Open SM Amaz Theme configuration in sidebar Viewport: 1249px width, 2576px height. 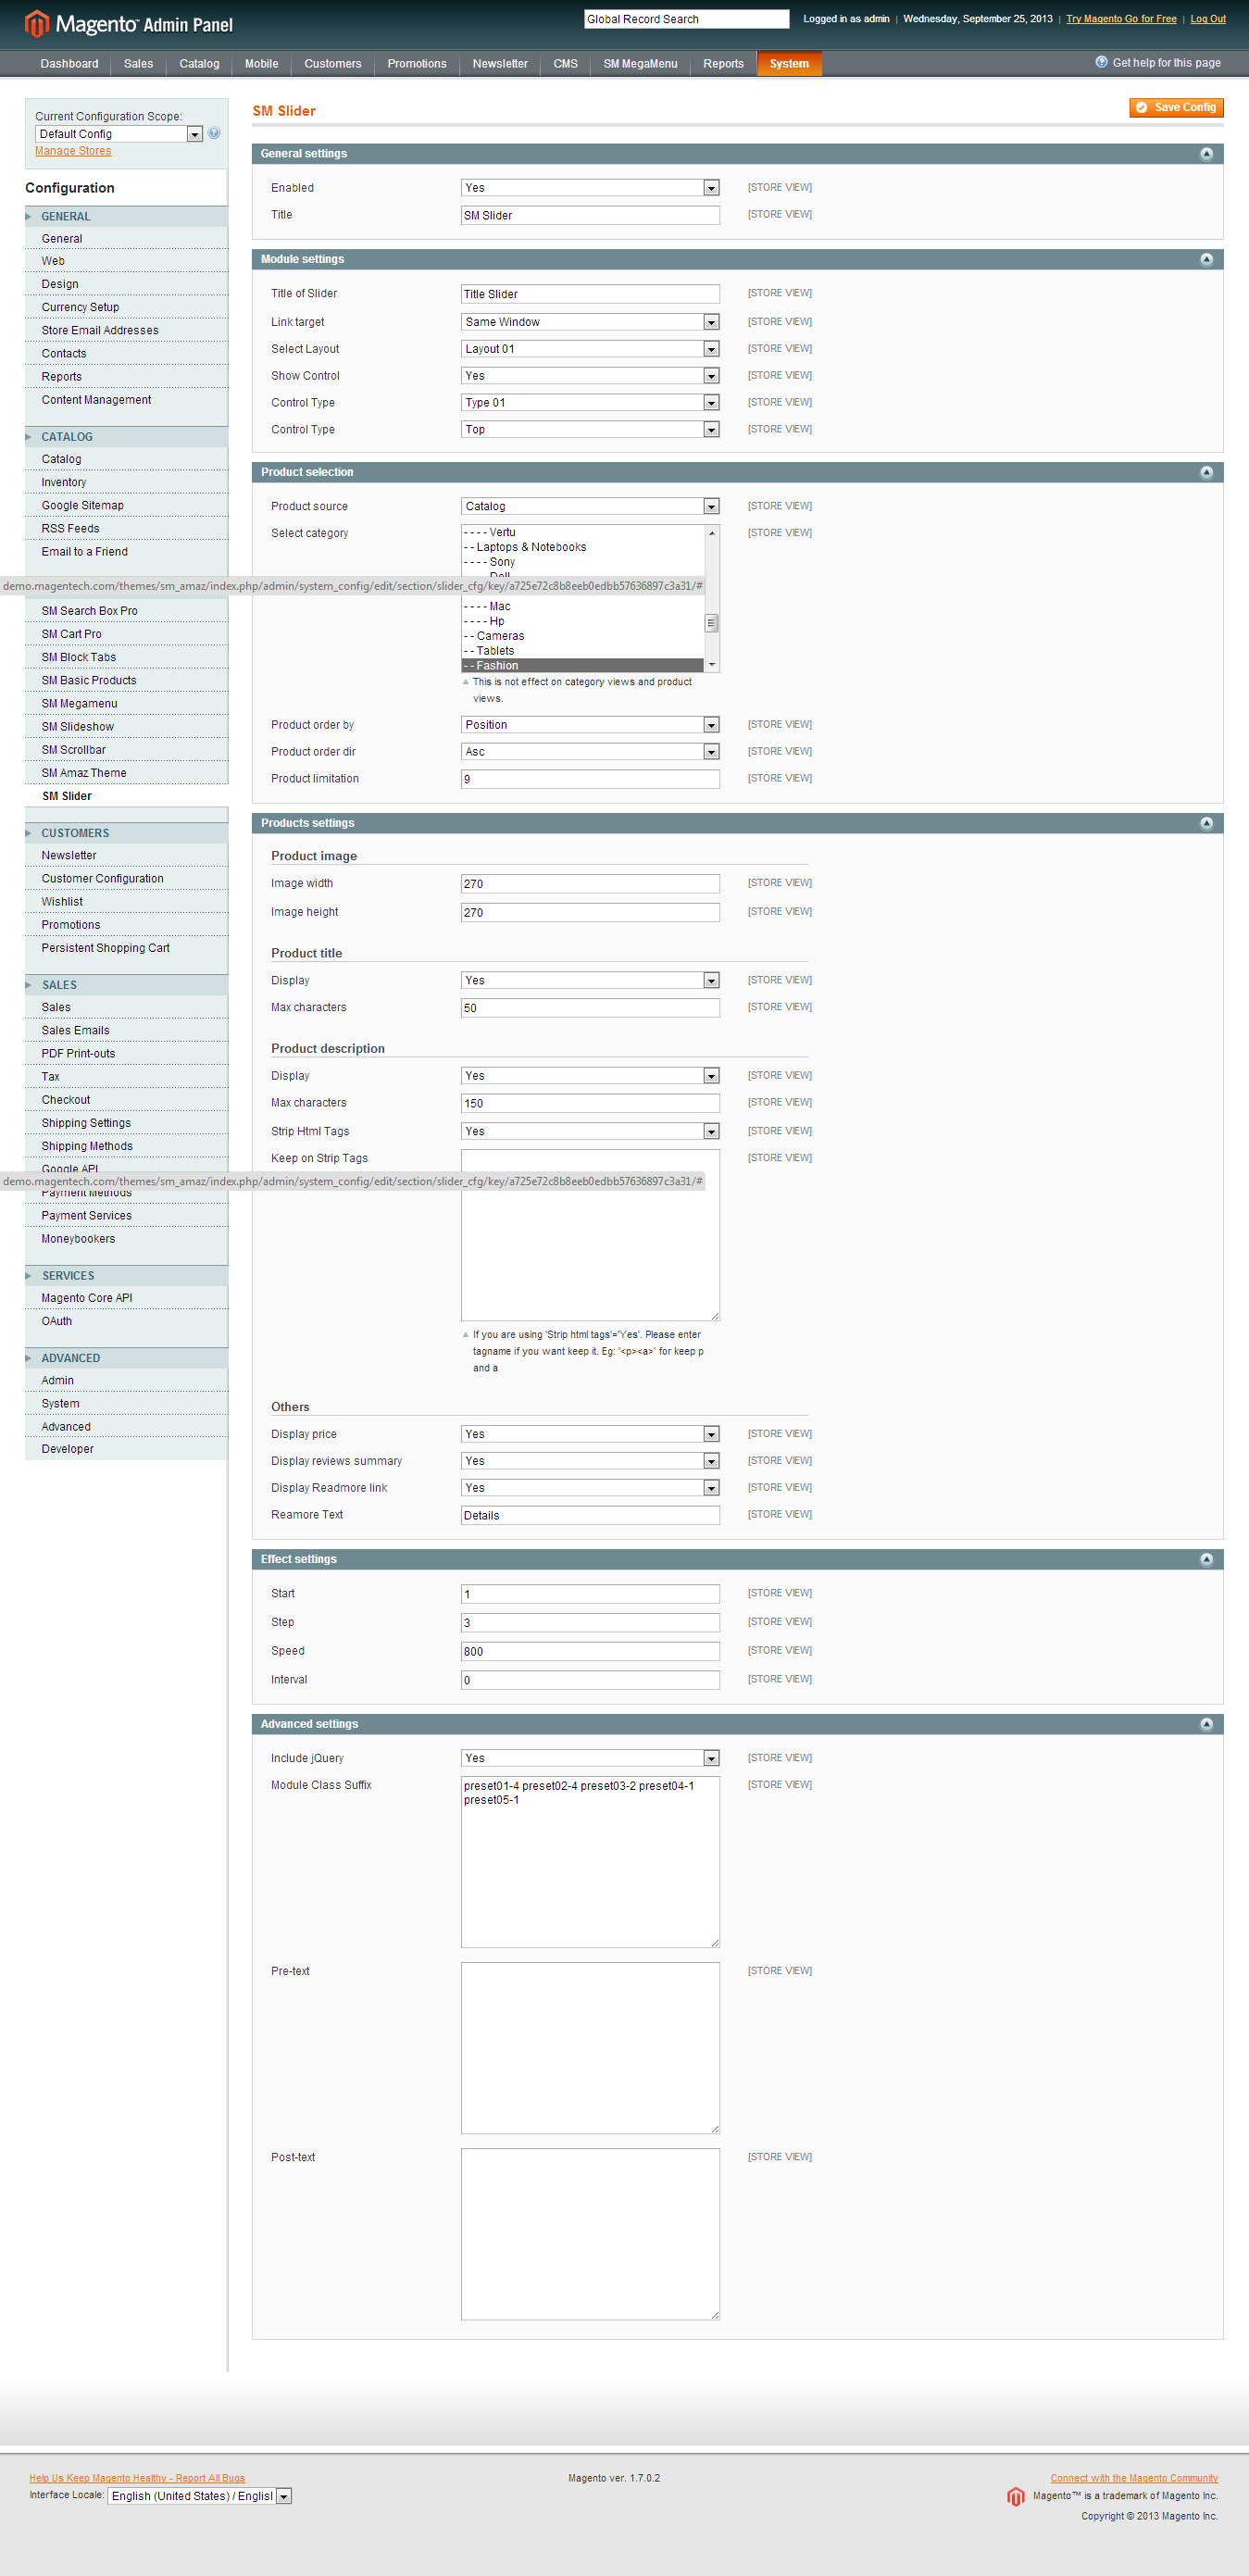tap(84, 773)
